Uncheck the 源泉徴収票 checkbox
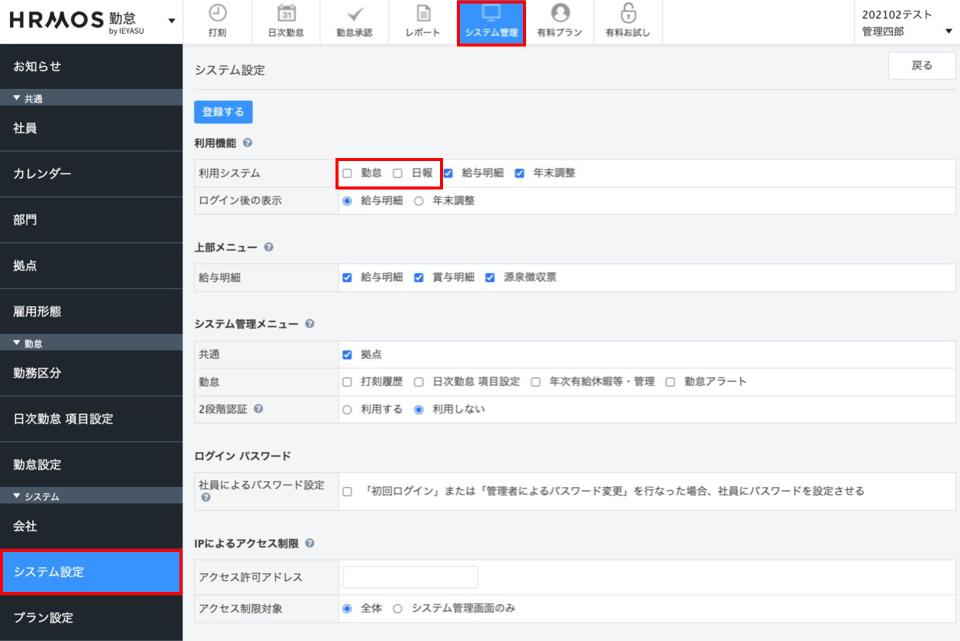Viewport: 960px width, 641px height. (x=491, y=277)
